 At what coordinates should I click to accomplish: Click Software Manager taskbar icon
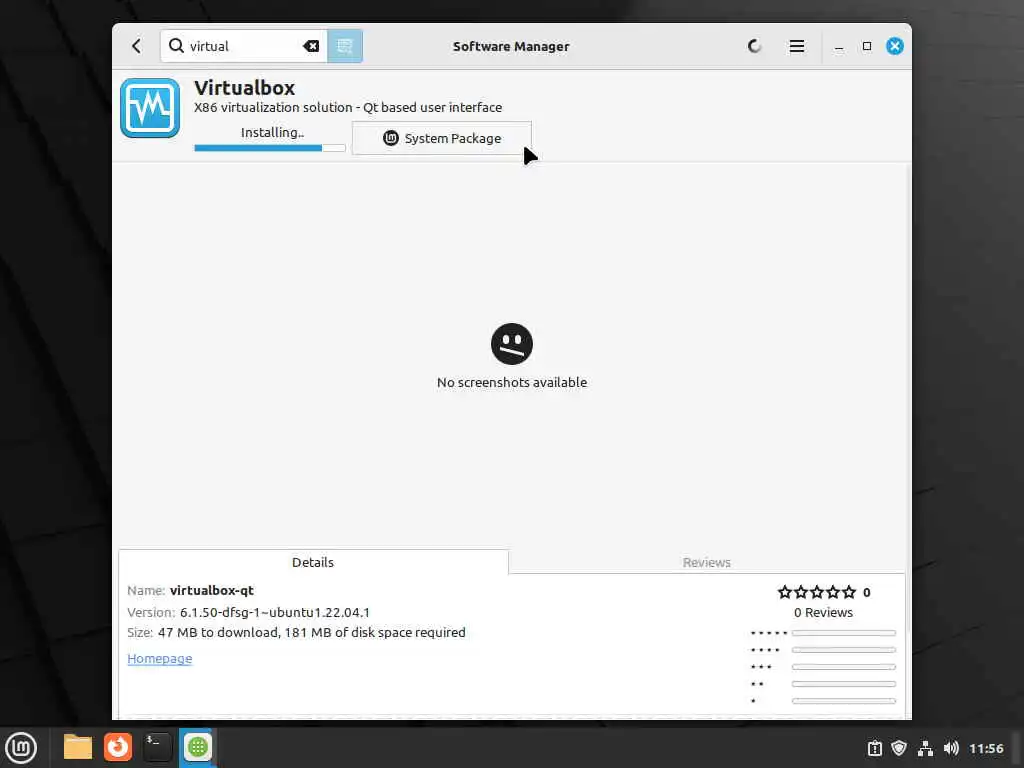point(197,747)
